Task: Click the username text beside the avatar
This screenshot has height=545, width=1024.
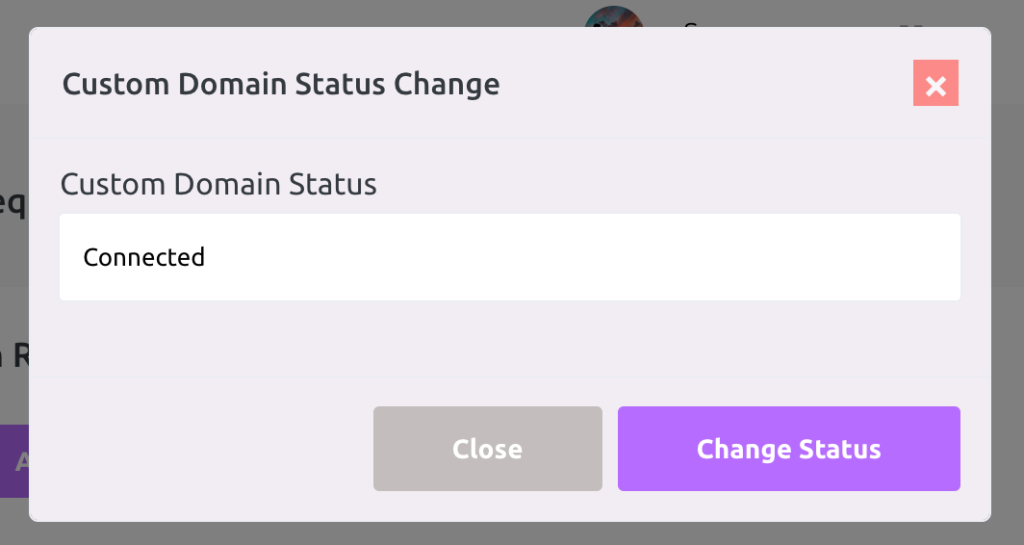Action: click(x=690, y=24)
